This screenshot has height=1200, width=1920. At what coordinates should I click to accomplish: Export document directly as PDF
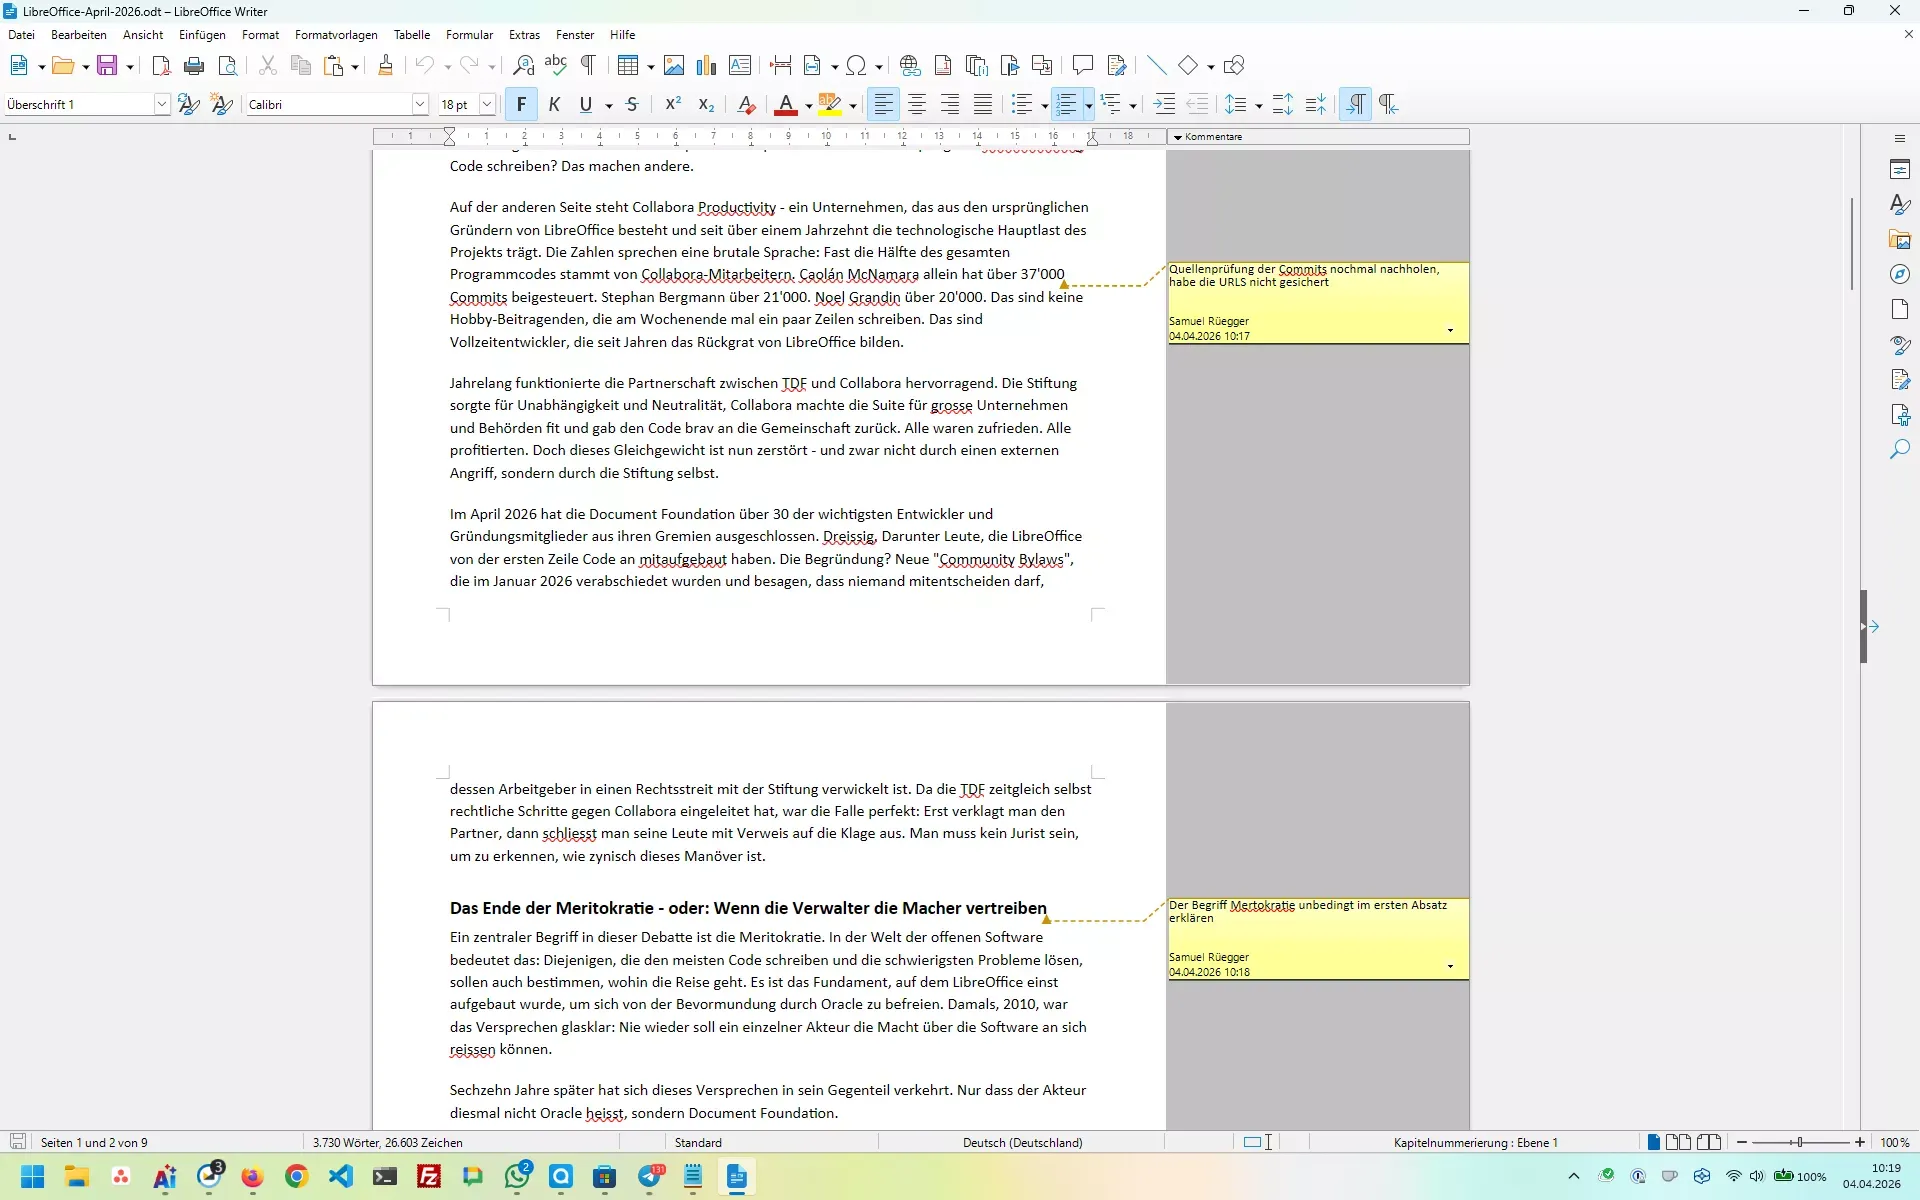pyautogui.click(x=161, y=66)
